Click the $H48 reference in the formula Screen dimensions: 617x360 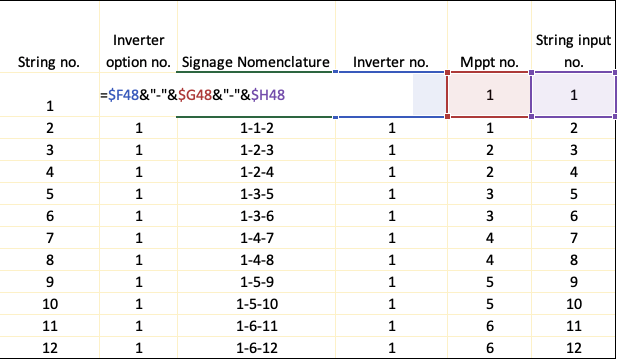pos(268,95)
